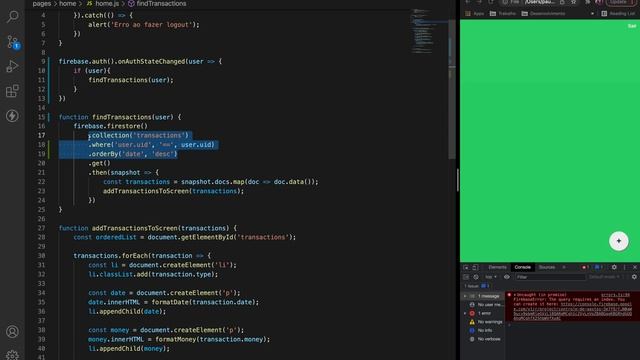The height and width of the screenshot is (360, 640).
Task: Click the .where('user.uid' code line
Action: click(151, 144)
